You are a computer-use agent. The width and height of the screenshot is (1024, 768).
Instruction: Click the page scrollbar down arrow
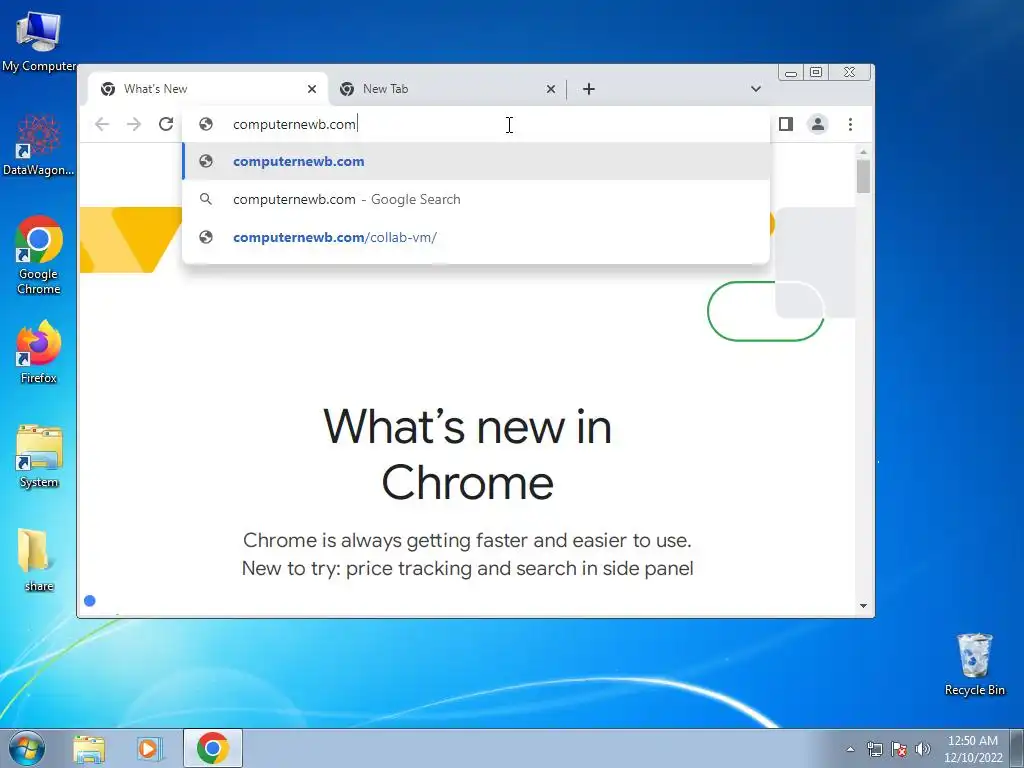click(x=863, y=606)
